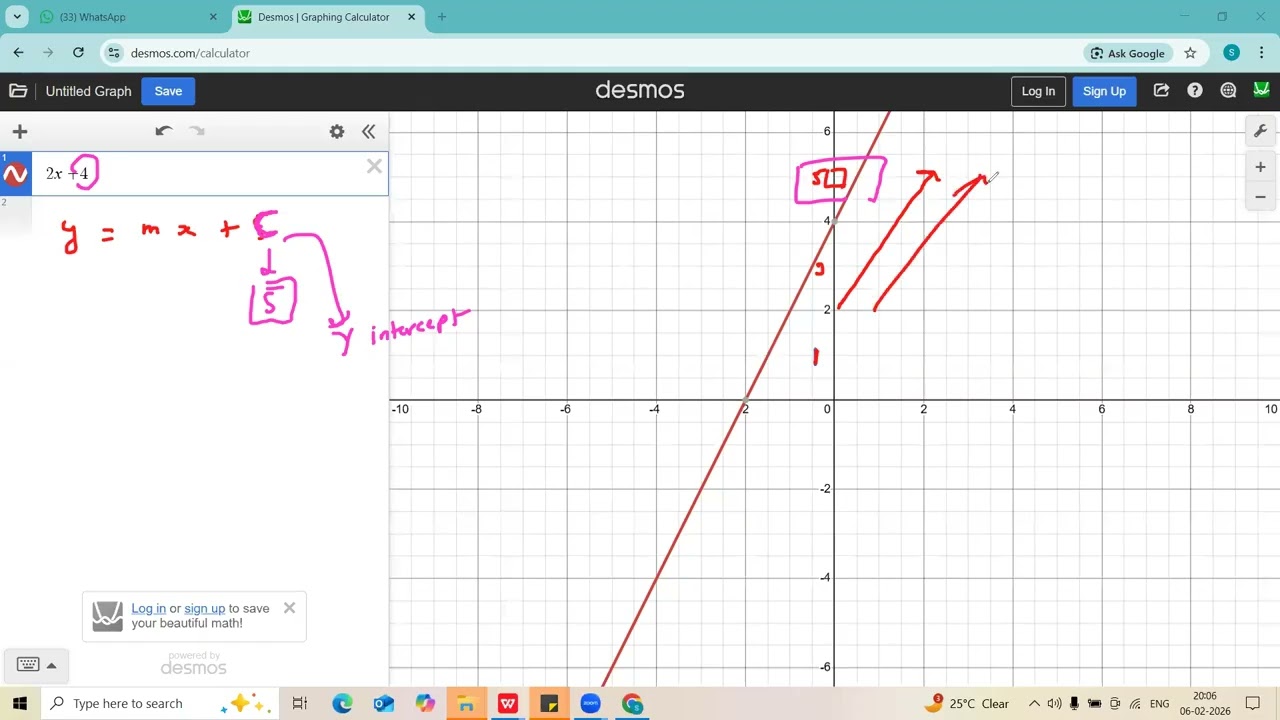
Task: Reload the Desmos page
Action: [x=78, y=53]
